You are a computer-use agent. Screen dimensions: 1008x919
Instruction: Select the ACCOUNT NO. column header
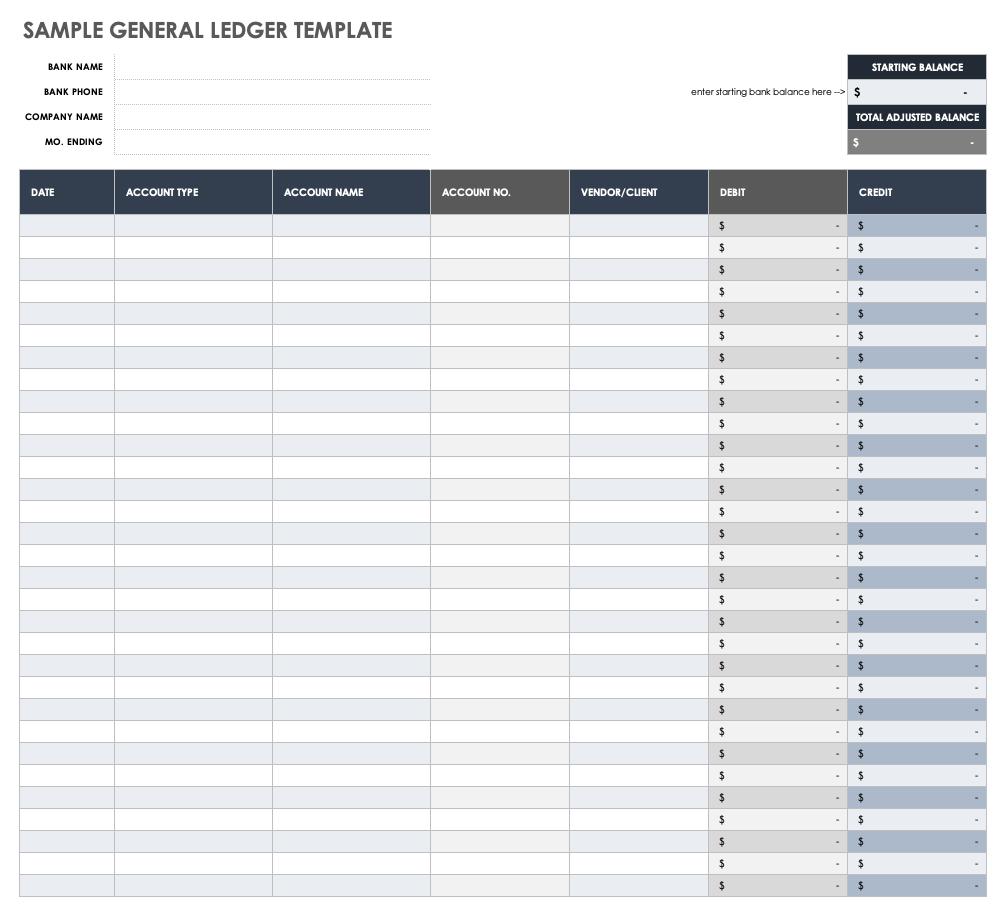498,192
